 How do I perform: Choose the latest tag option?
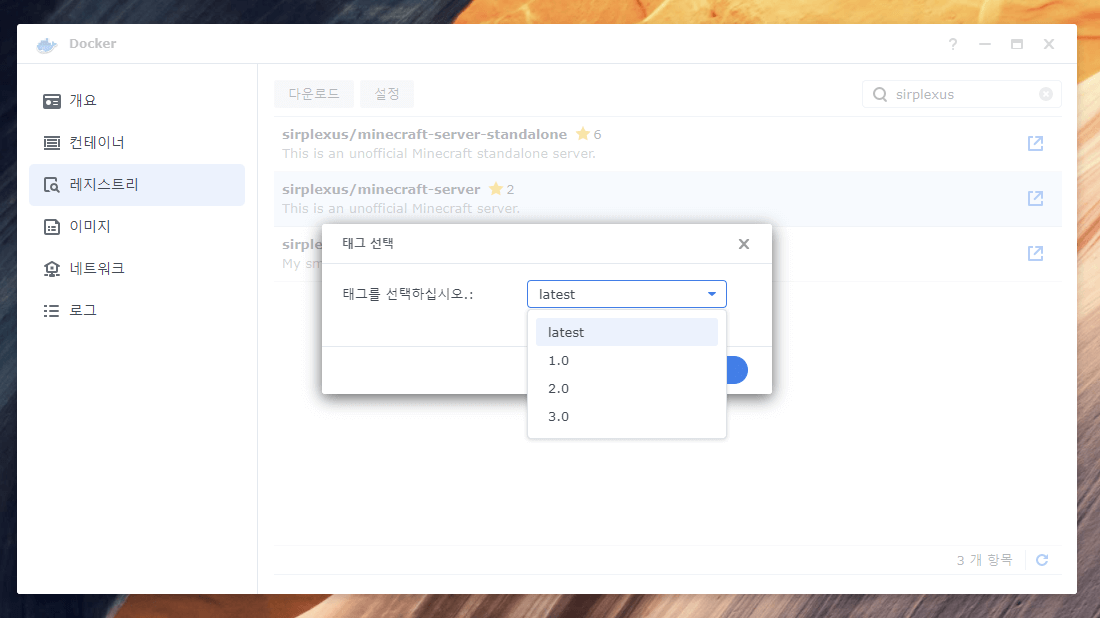(626, 332)
